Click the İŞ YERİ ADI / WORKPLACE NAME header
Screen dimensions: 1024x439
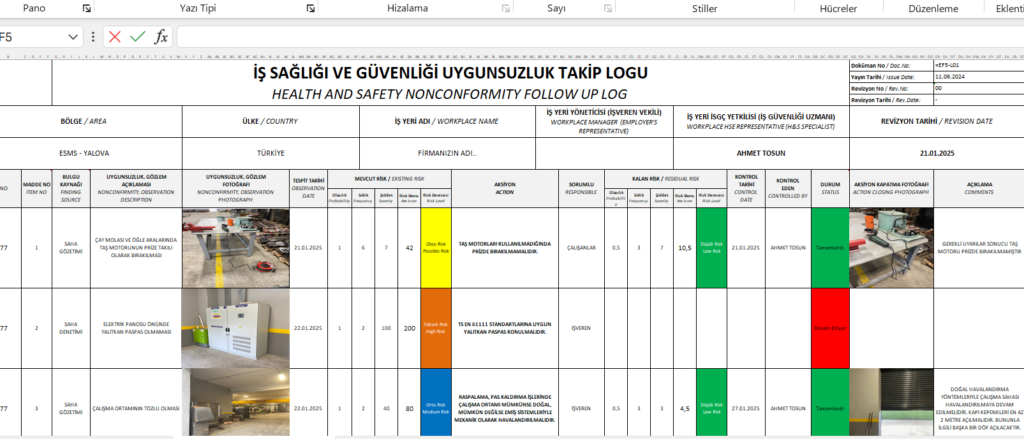(447, 122)
